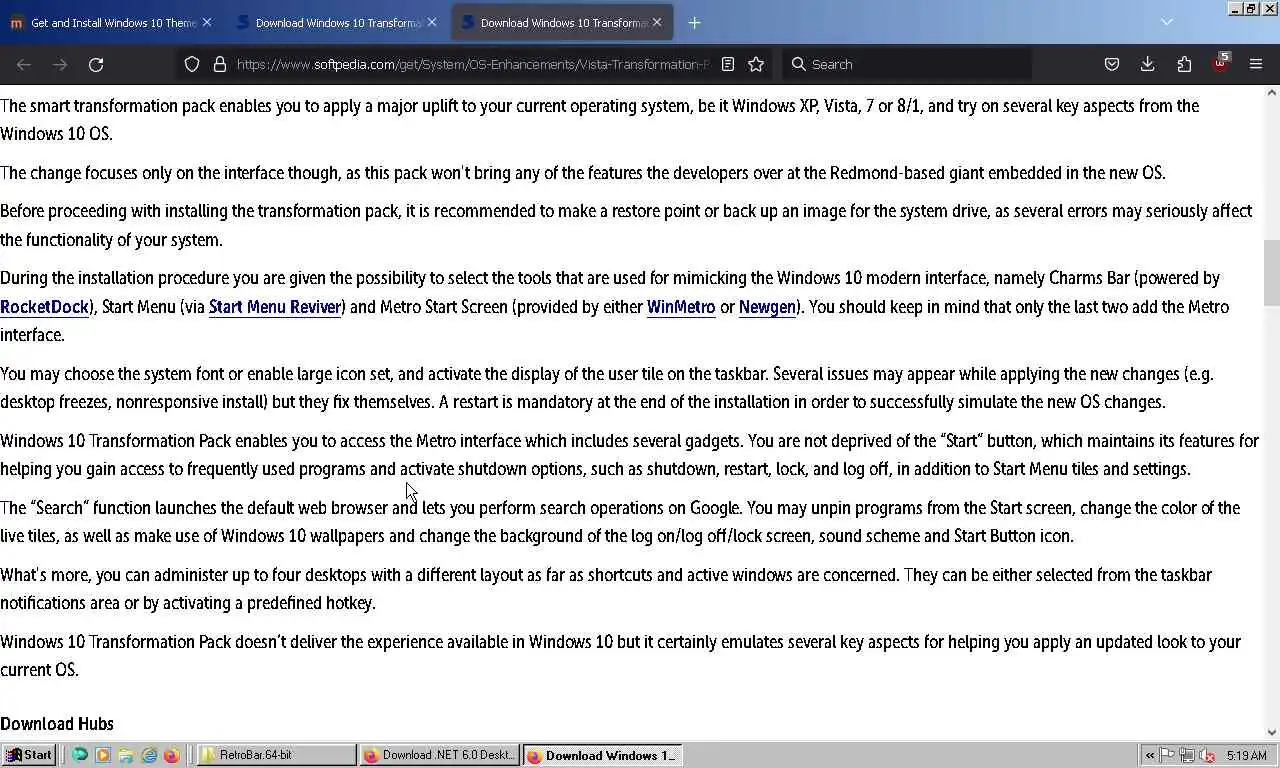Bookmark this page with the star
Image resolution: width=1280 pixels, height=768 pixels.
756,64
